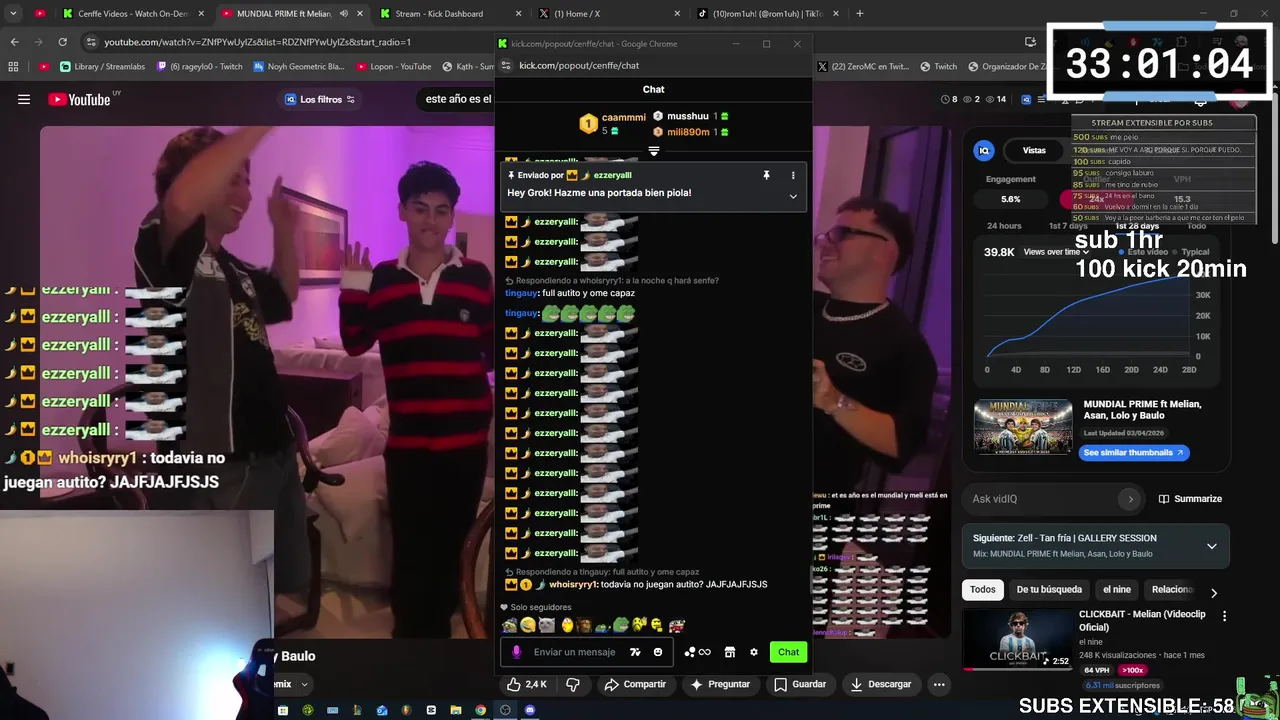This screenshot has width=1280, height=720.
Task: Show more filter chips with right arrow
Action: click(1214, 592)
